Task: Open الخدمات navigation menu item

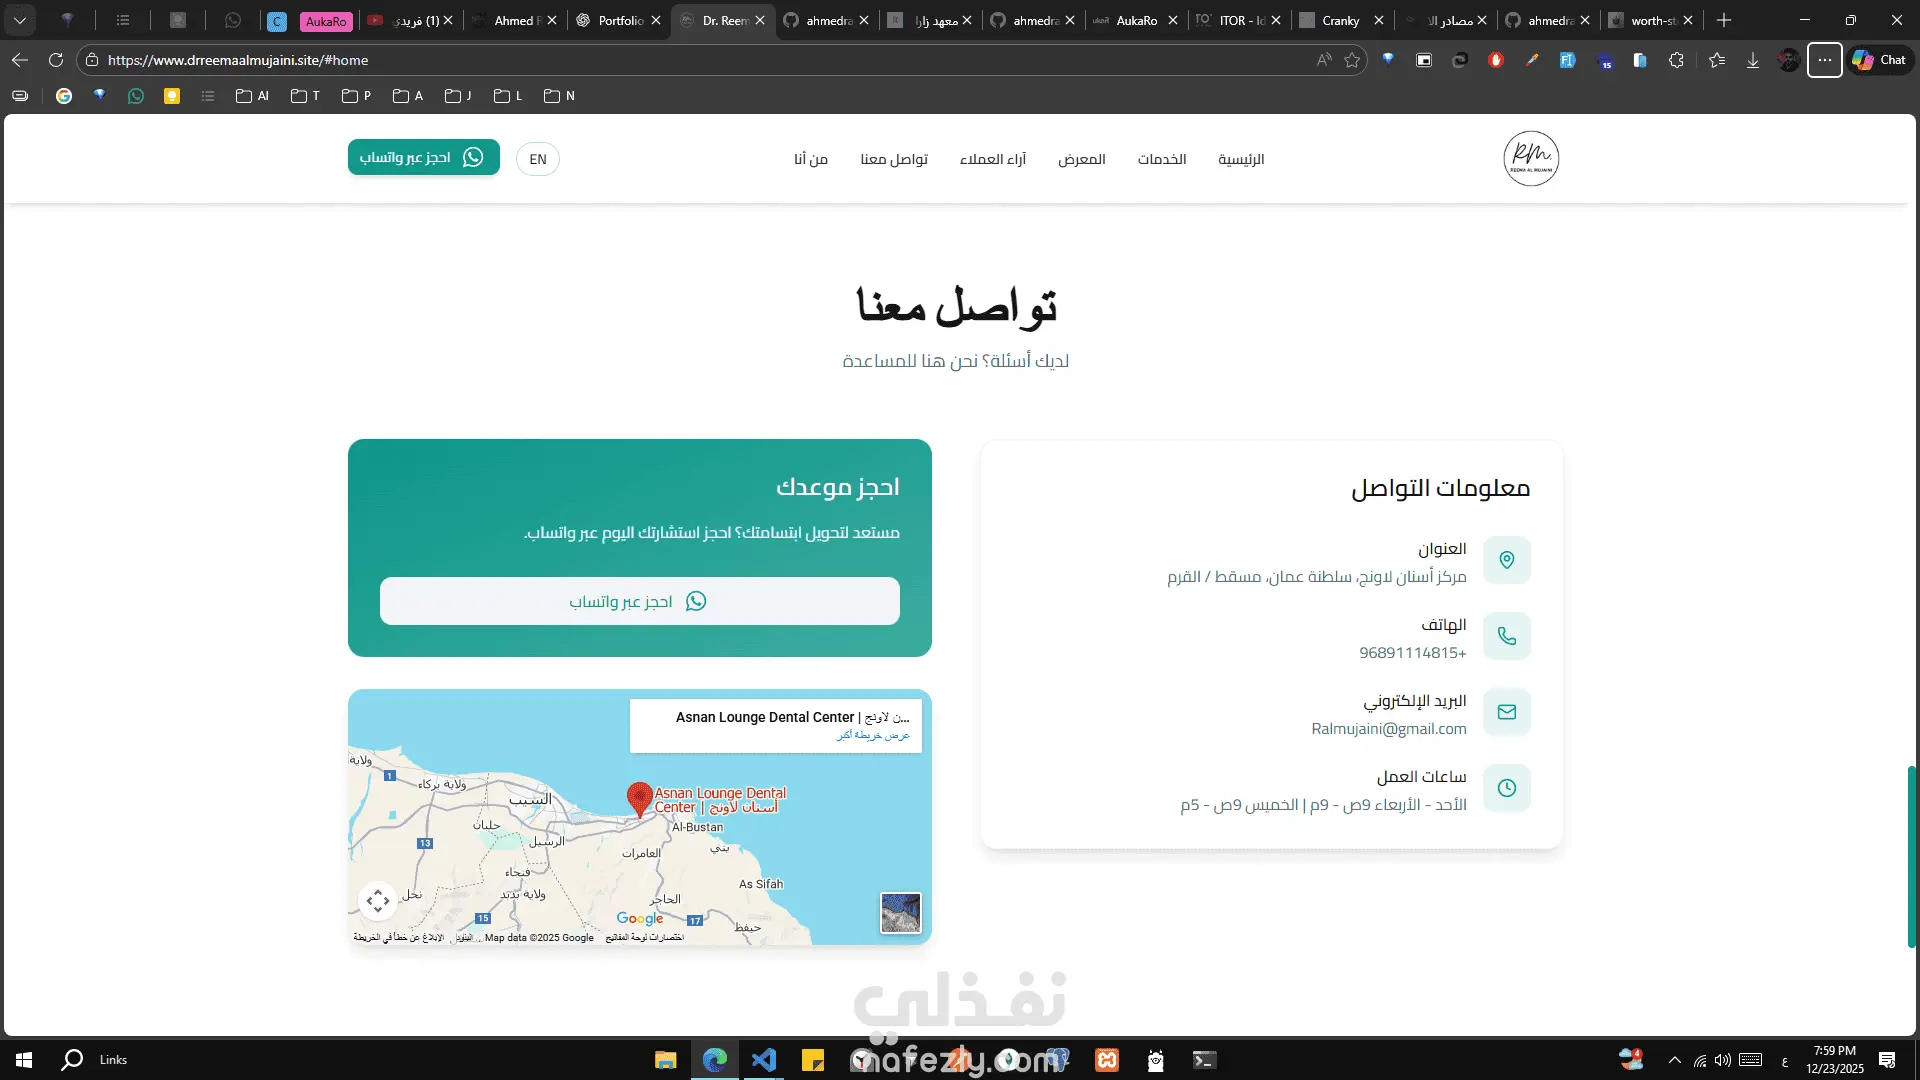Action: pyautogui.click(x=1161, y=159)
